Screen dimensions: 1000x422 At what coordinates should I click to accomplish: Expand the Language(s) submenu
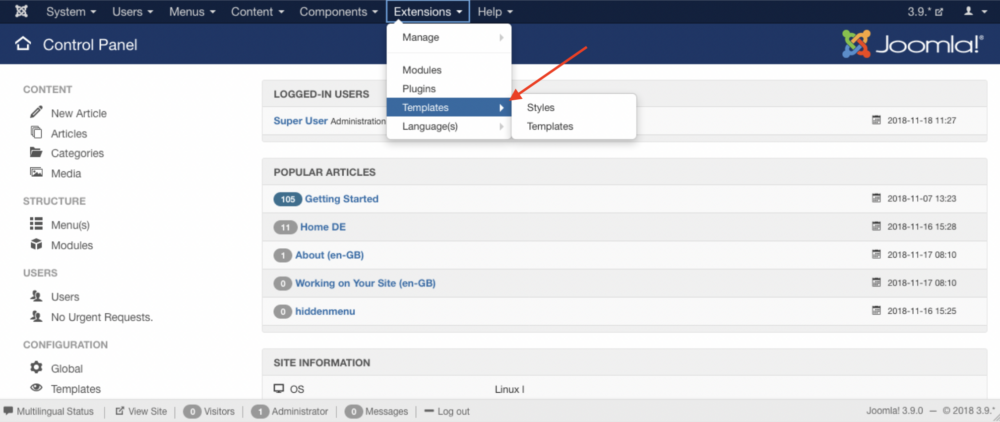449,127
